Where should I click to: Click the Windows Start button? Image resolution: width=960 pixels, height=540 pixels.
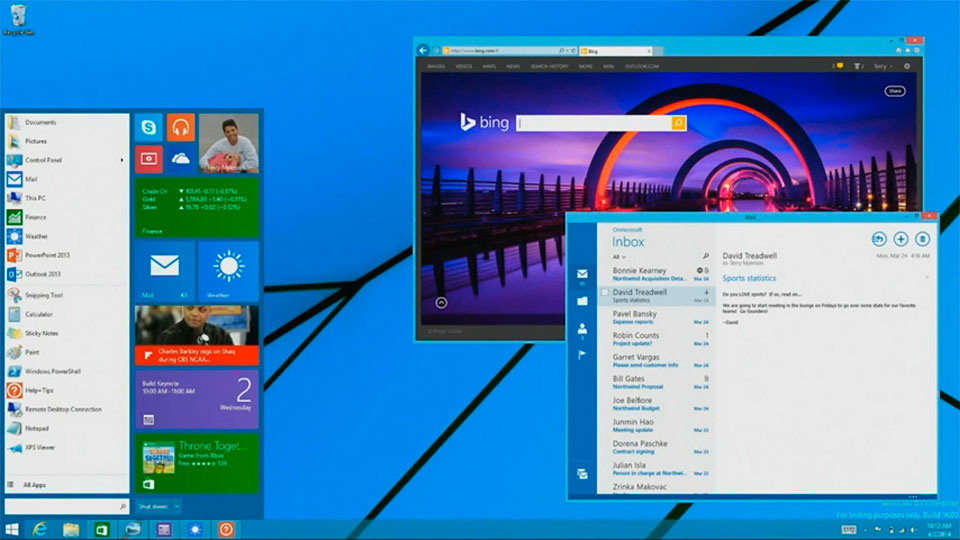click(x=12, y=529)
